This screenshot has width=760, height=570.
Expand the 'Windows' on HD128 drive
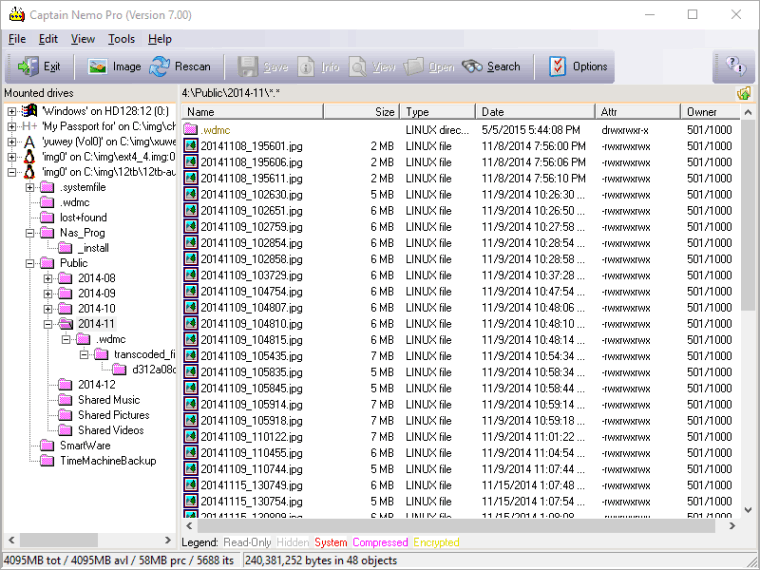(x=12, y=111)
